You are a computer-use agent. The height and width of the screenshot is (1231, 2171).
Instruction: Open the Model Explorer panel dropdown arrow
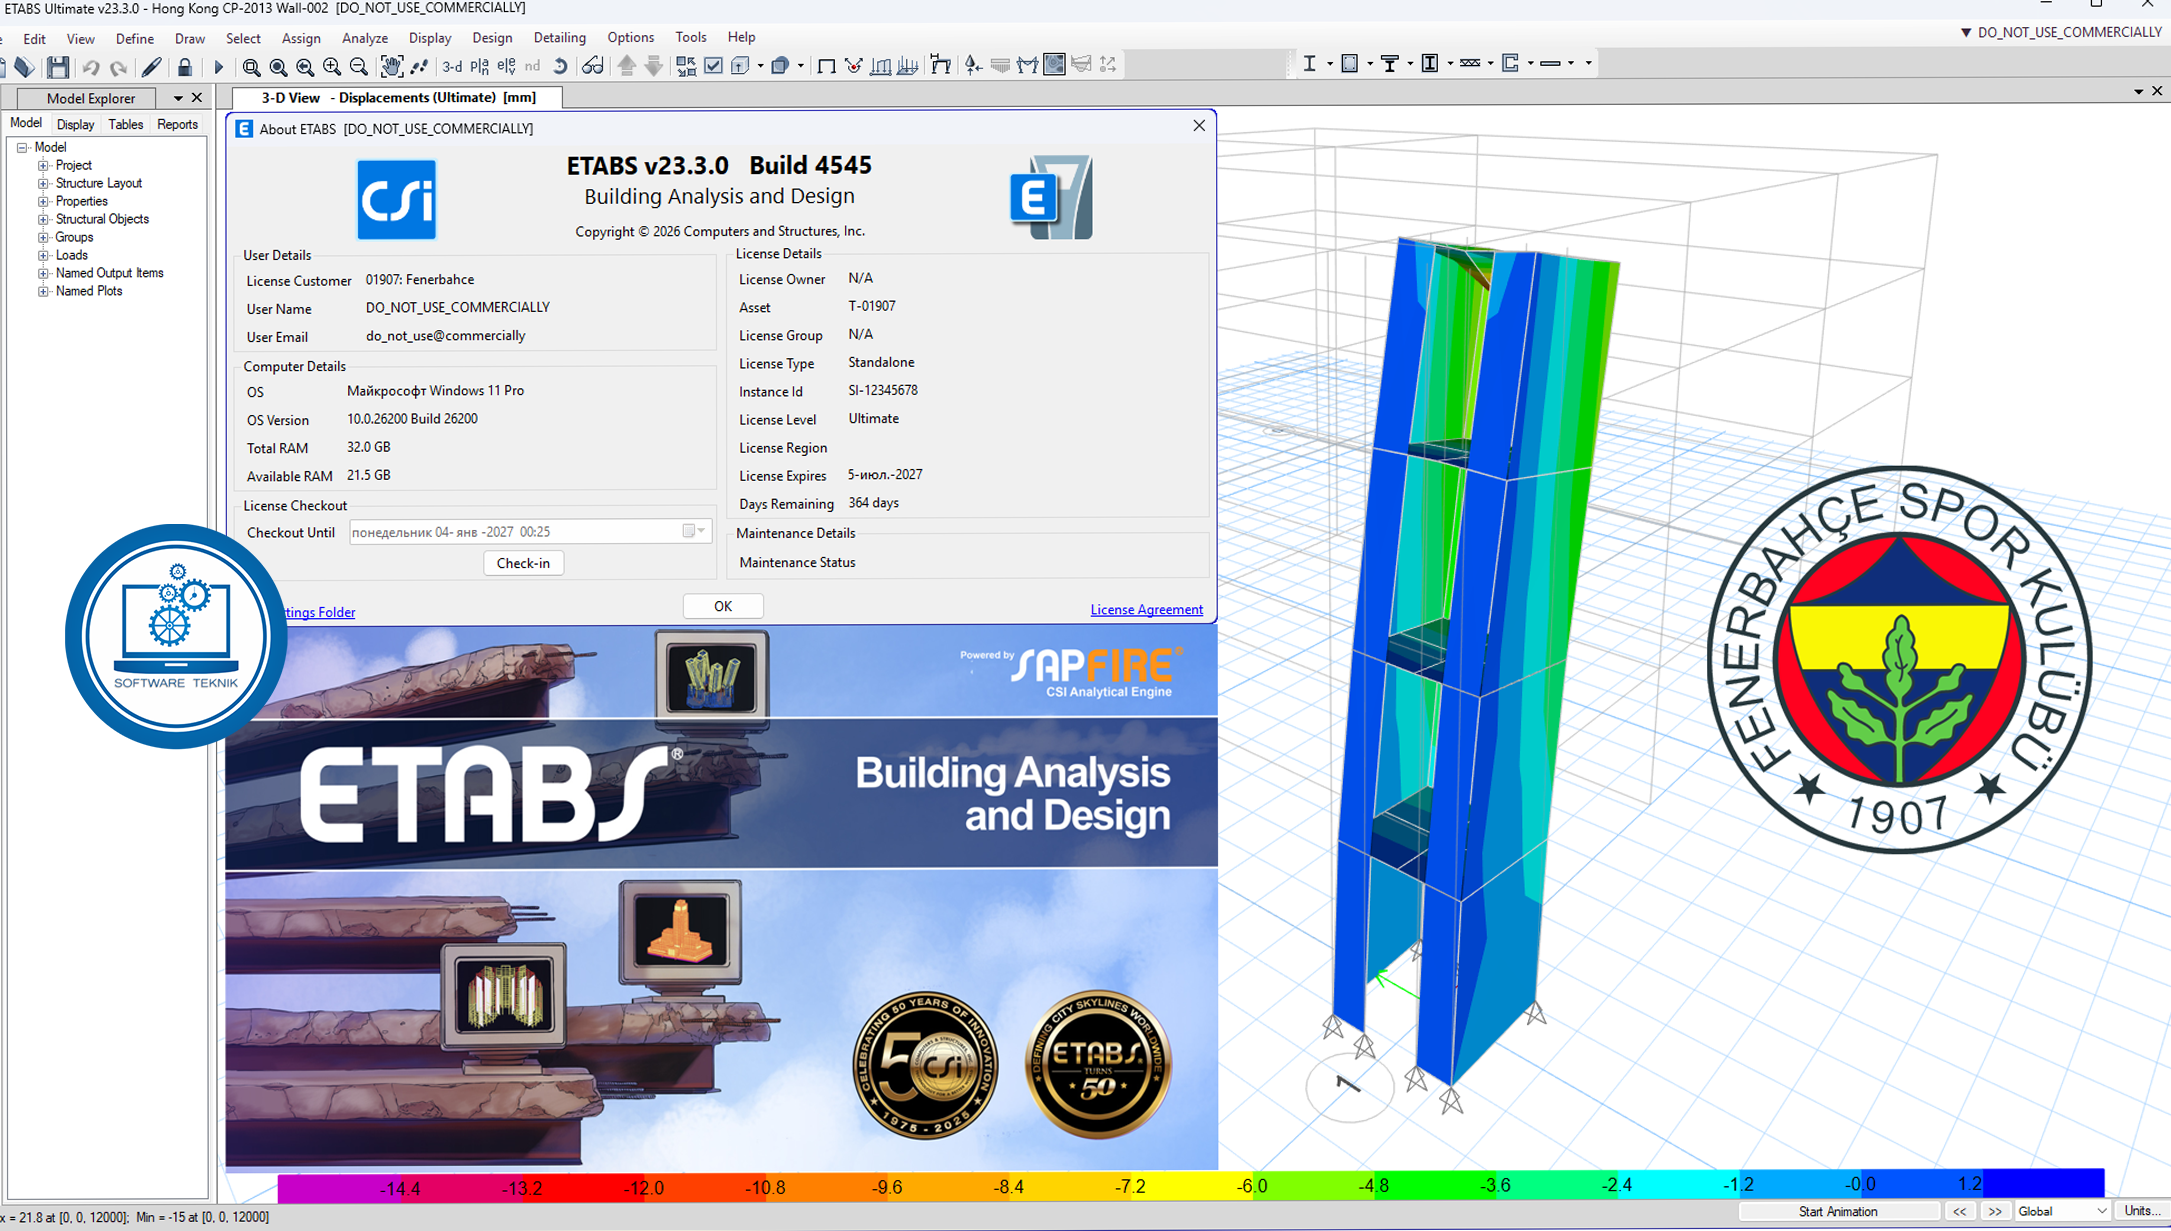pos(178,98)
